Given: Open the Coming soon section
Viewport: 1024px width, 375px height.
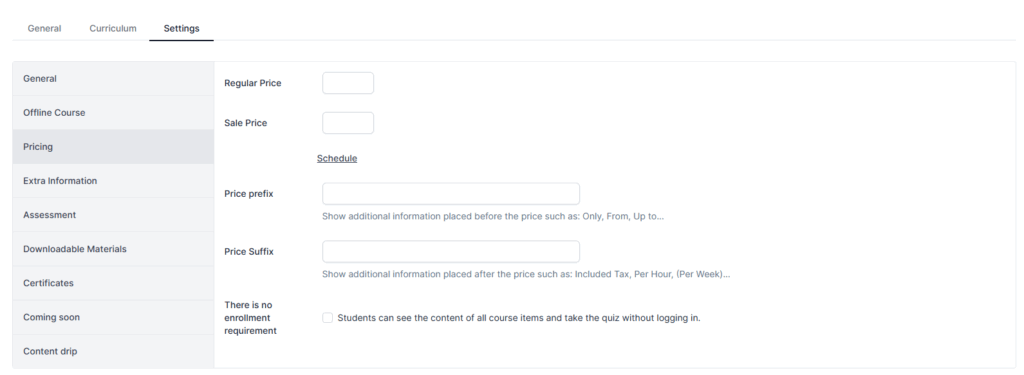Looking at the screenshot, I should tap(113, 318).
